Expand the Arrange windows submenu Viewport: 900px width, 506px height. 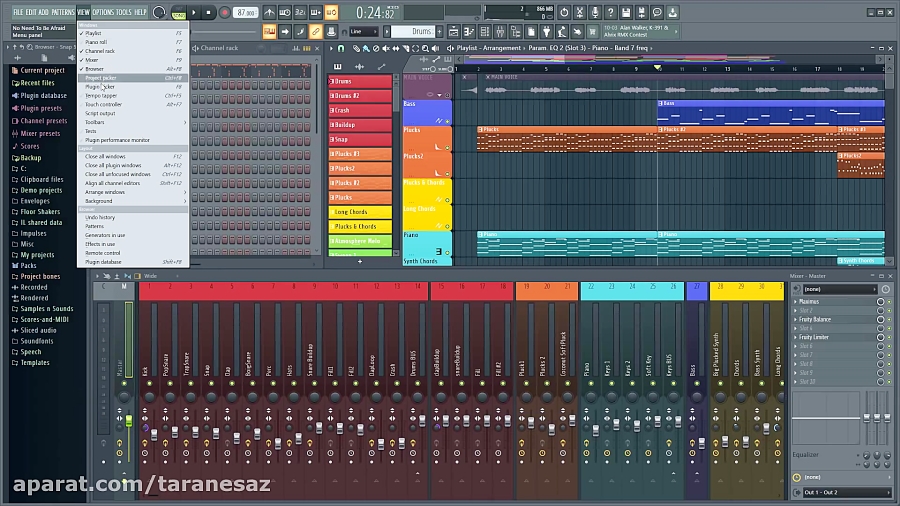click(x=105, y=192)
